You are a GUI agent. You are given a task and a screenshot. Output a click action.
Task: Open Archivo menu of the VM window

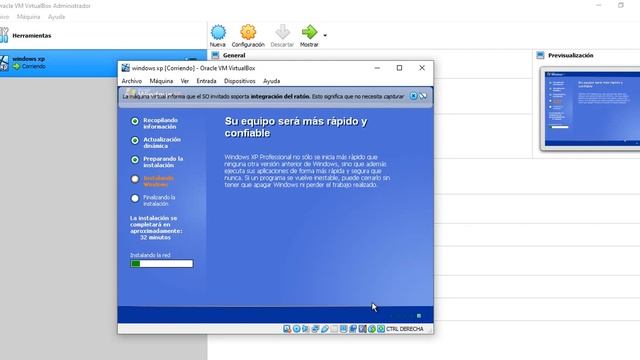[x=131, y=81]
